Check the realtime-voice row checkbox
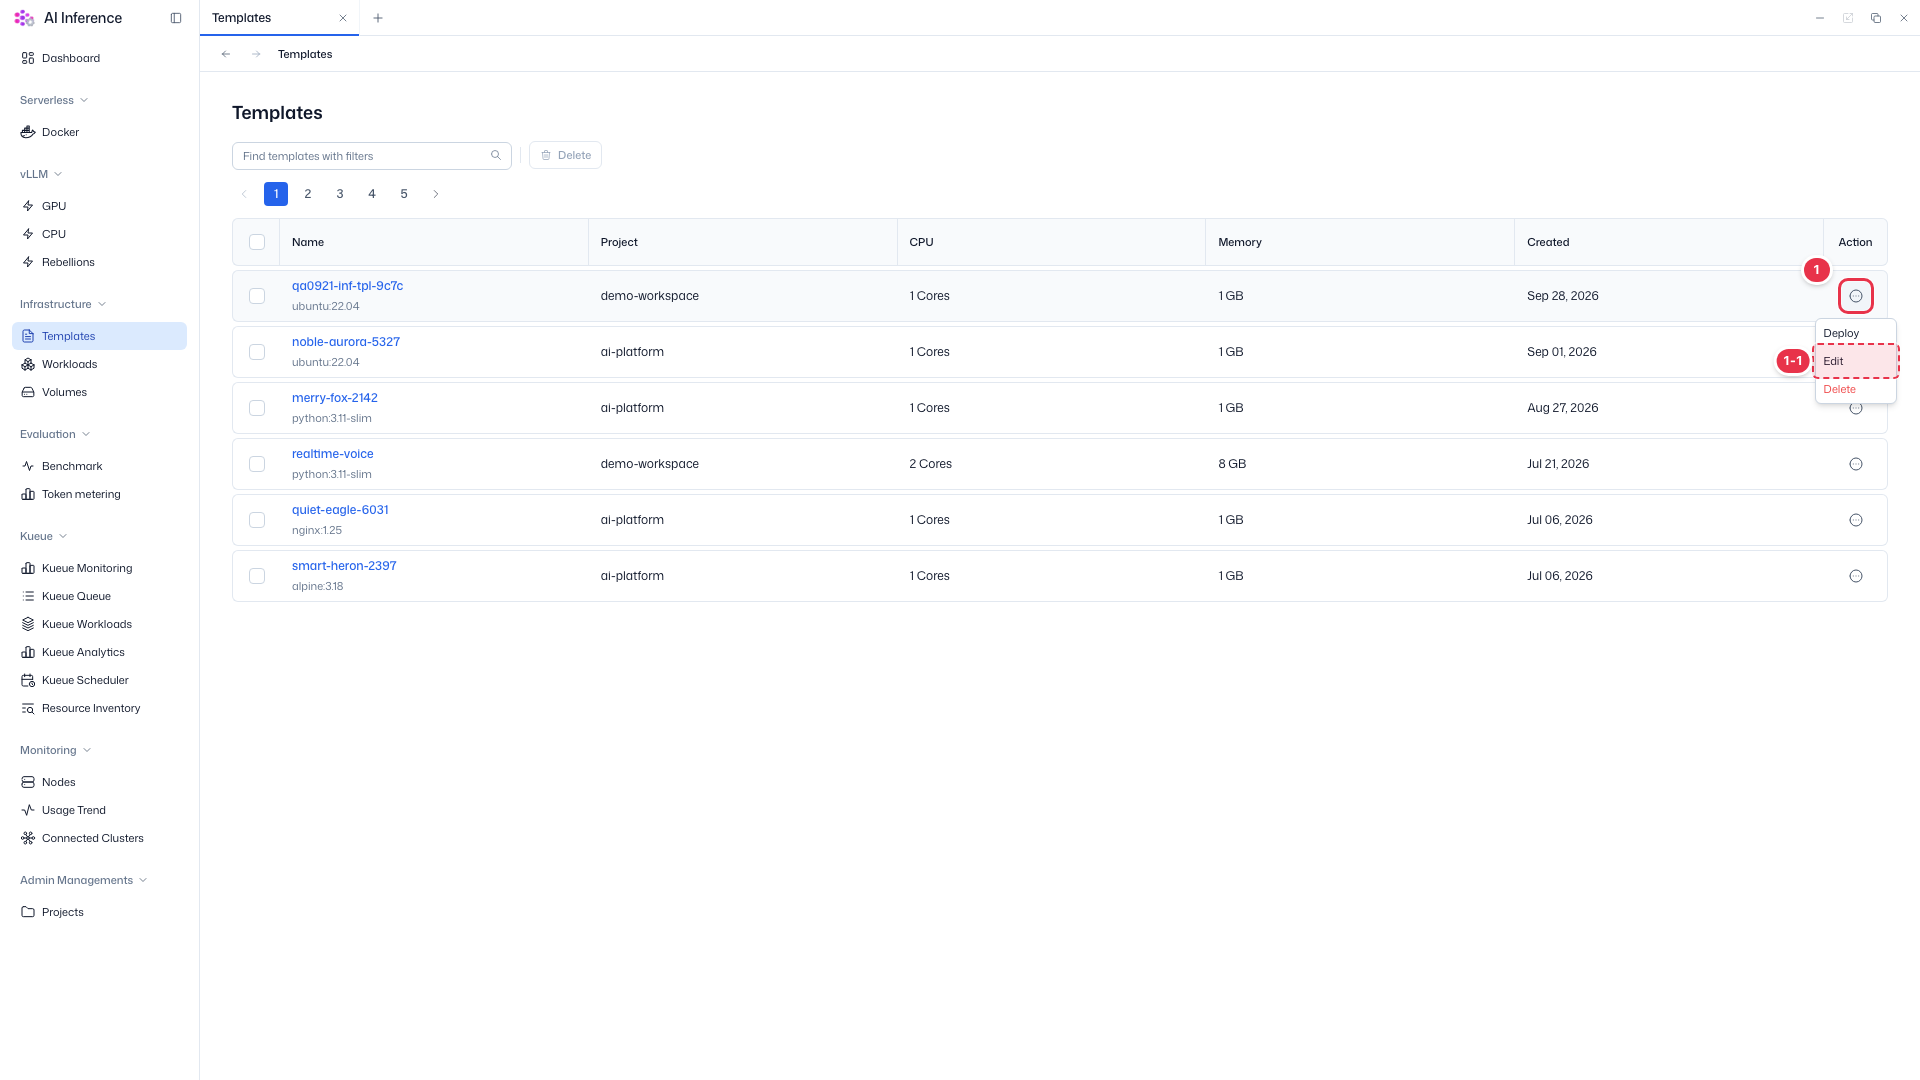This screenshot has width=1920, height=1080. tap(257, 464)
